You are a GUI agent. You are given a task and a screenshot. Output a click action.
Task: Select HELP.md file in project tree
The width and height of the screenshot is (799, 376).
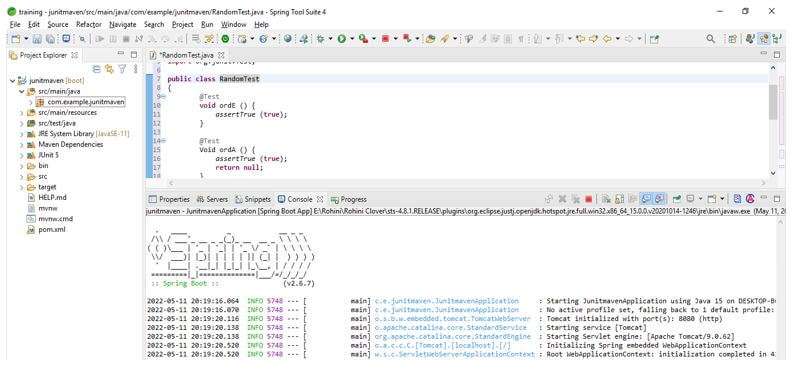point(52,198)
